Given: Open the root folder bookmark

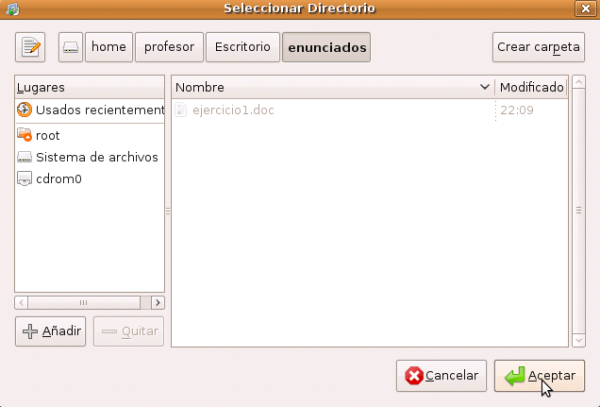Looking at the screenshot, I should pos(48,135).
